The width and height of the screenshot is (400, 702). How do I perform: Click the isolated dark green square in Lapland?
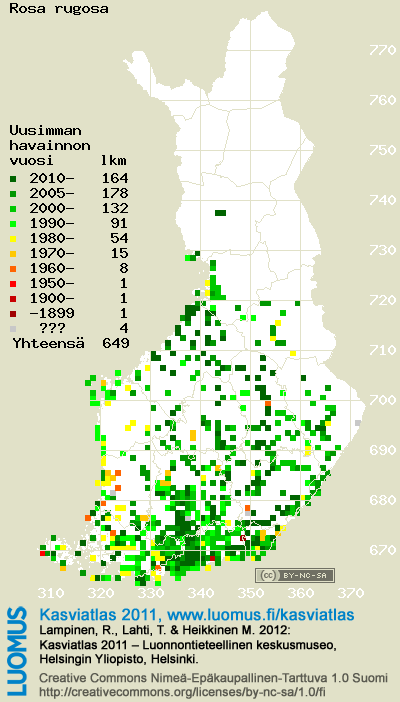point(220,213)
